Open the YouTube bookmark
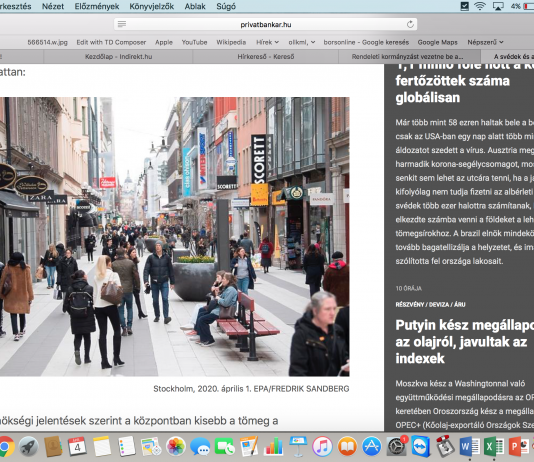Screen dimensions: 534x462 tap(194, 42)
